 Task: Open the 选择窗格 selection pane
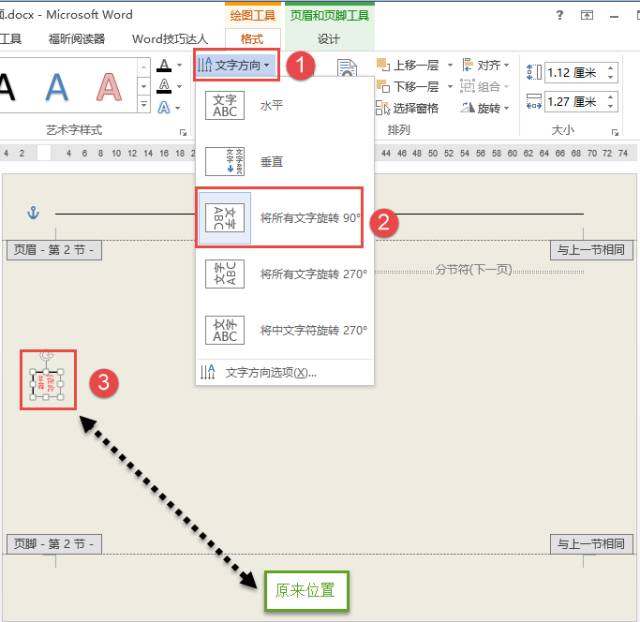(407, 108)
